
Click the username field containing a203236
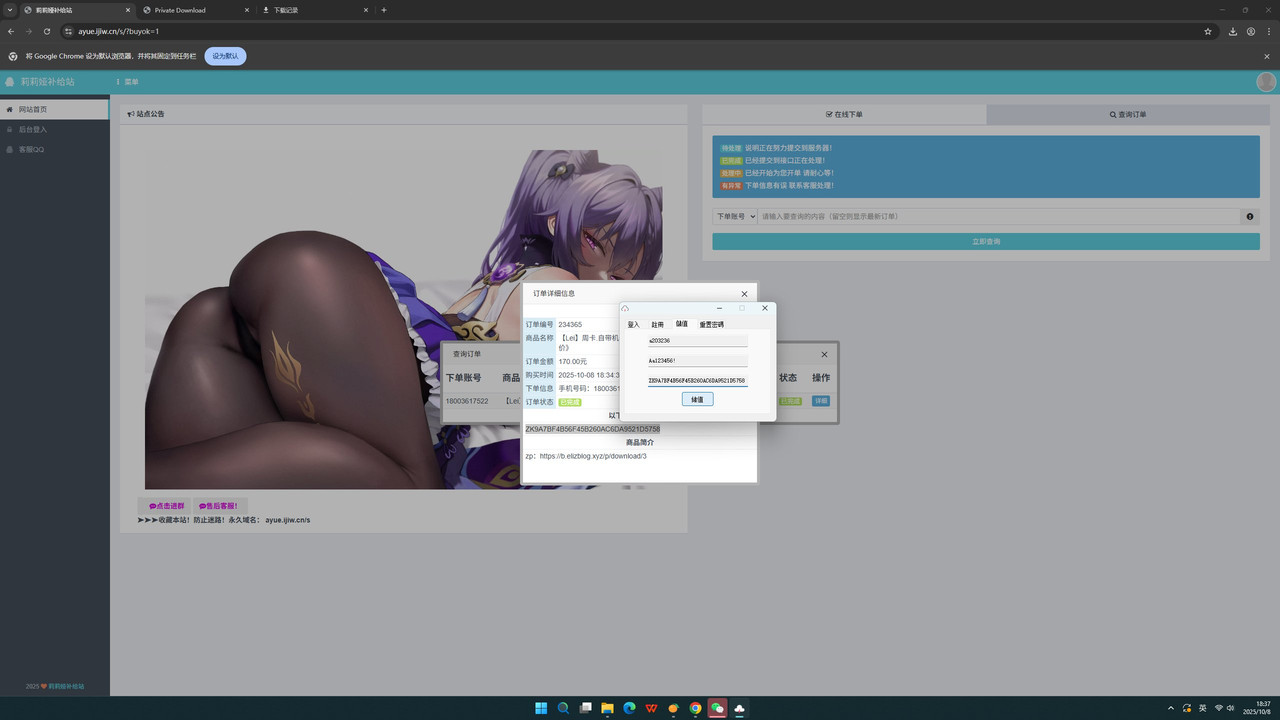pos(697,341)
